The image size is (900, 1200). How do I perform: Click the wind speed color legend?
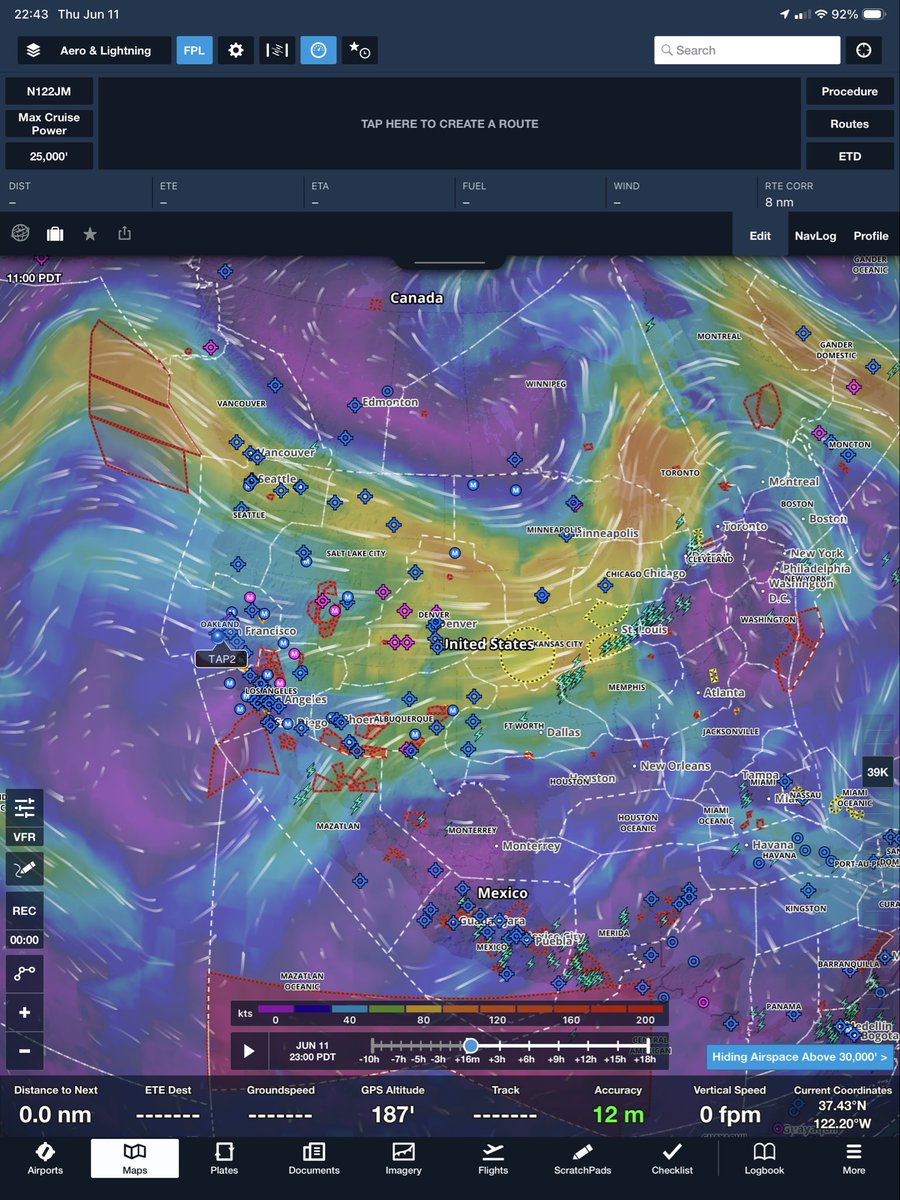coord(449,1013)
